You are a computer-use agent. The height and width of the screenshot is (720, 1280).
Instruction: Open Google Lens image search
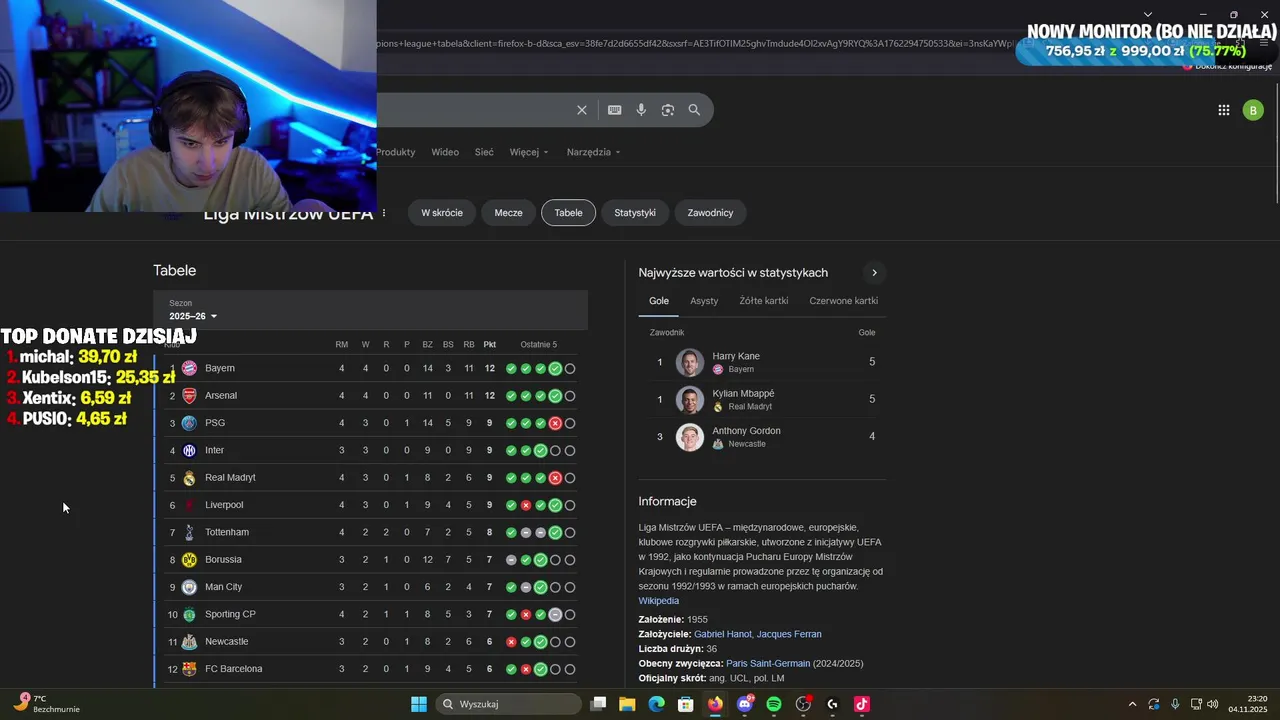coord(668,110)
